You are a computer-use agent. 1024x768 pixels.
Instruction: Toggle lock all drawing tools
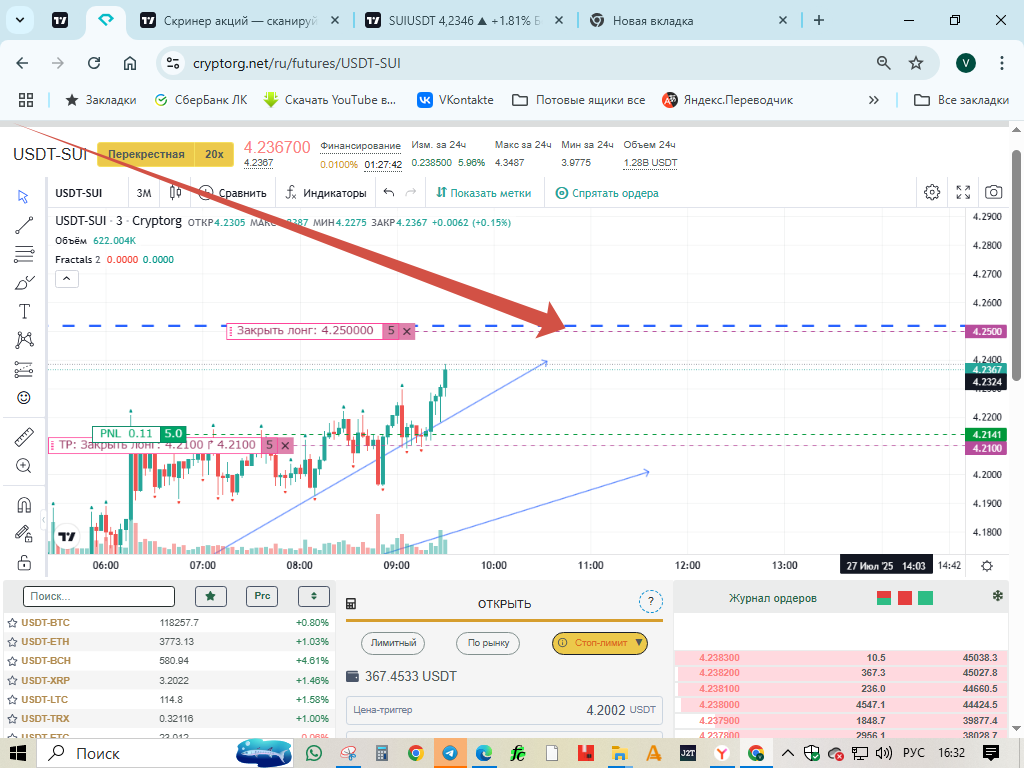point(24,562)
